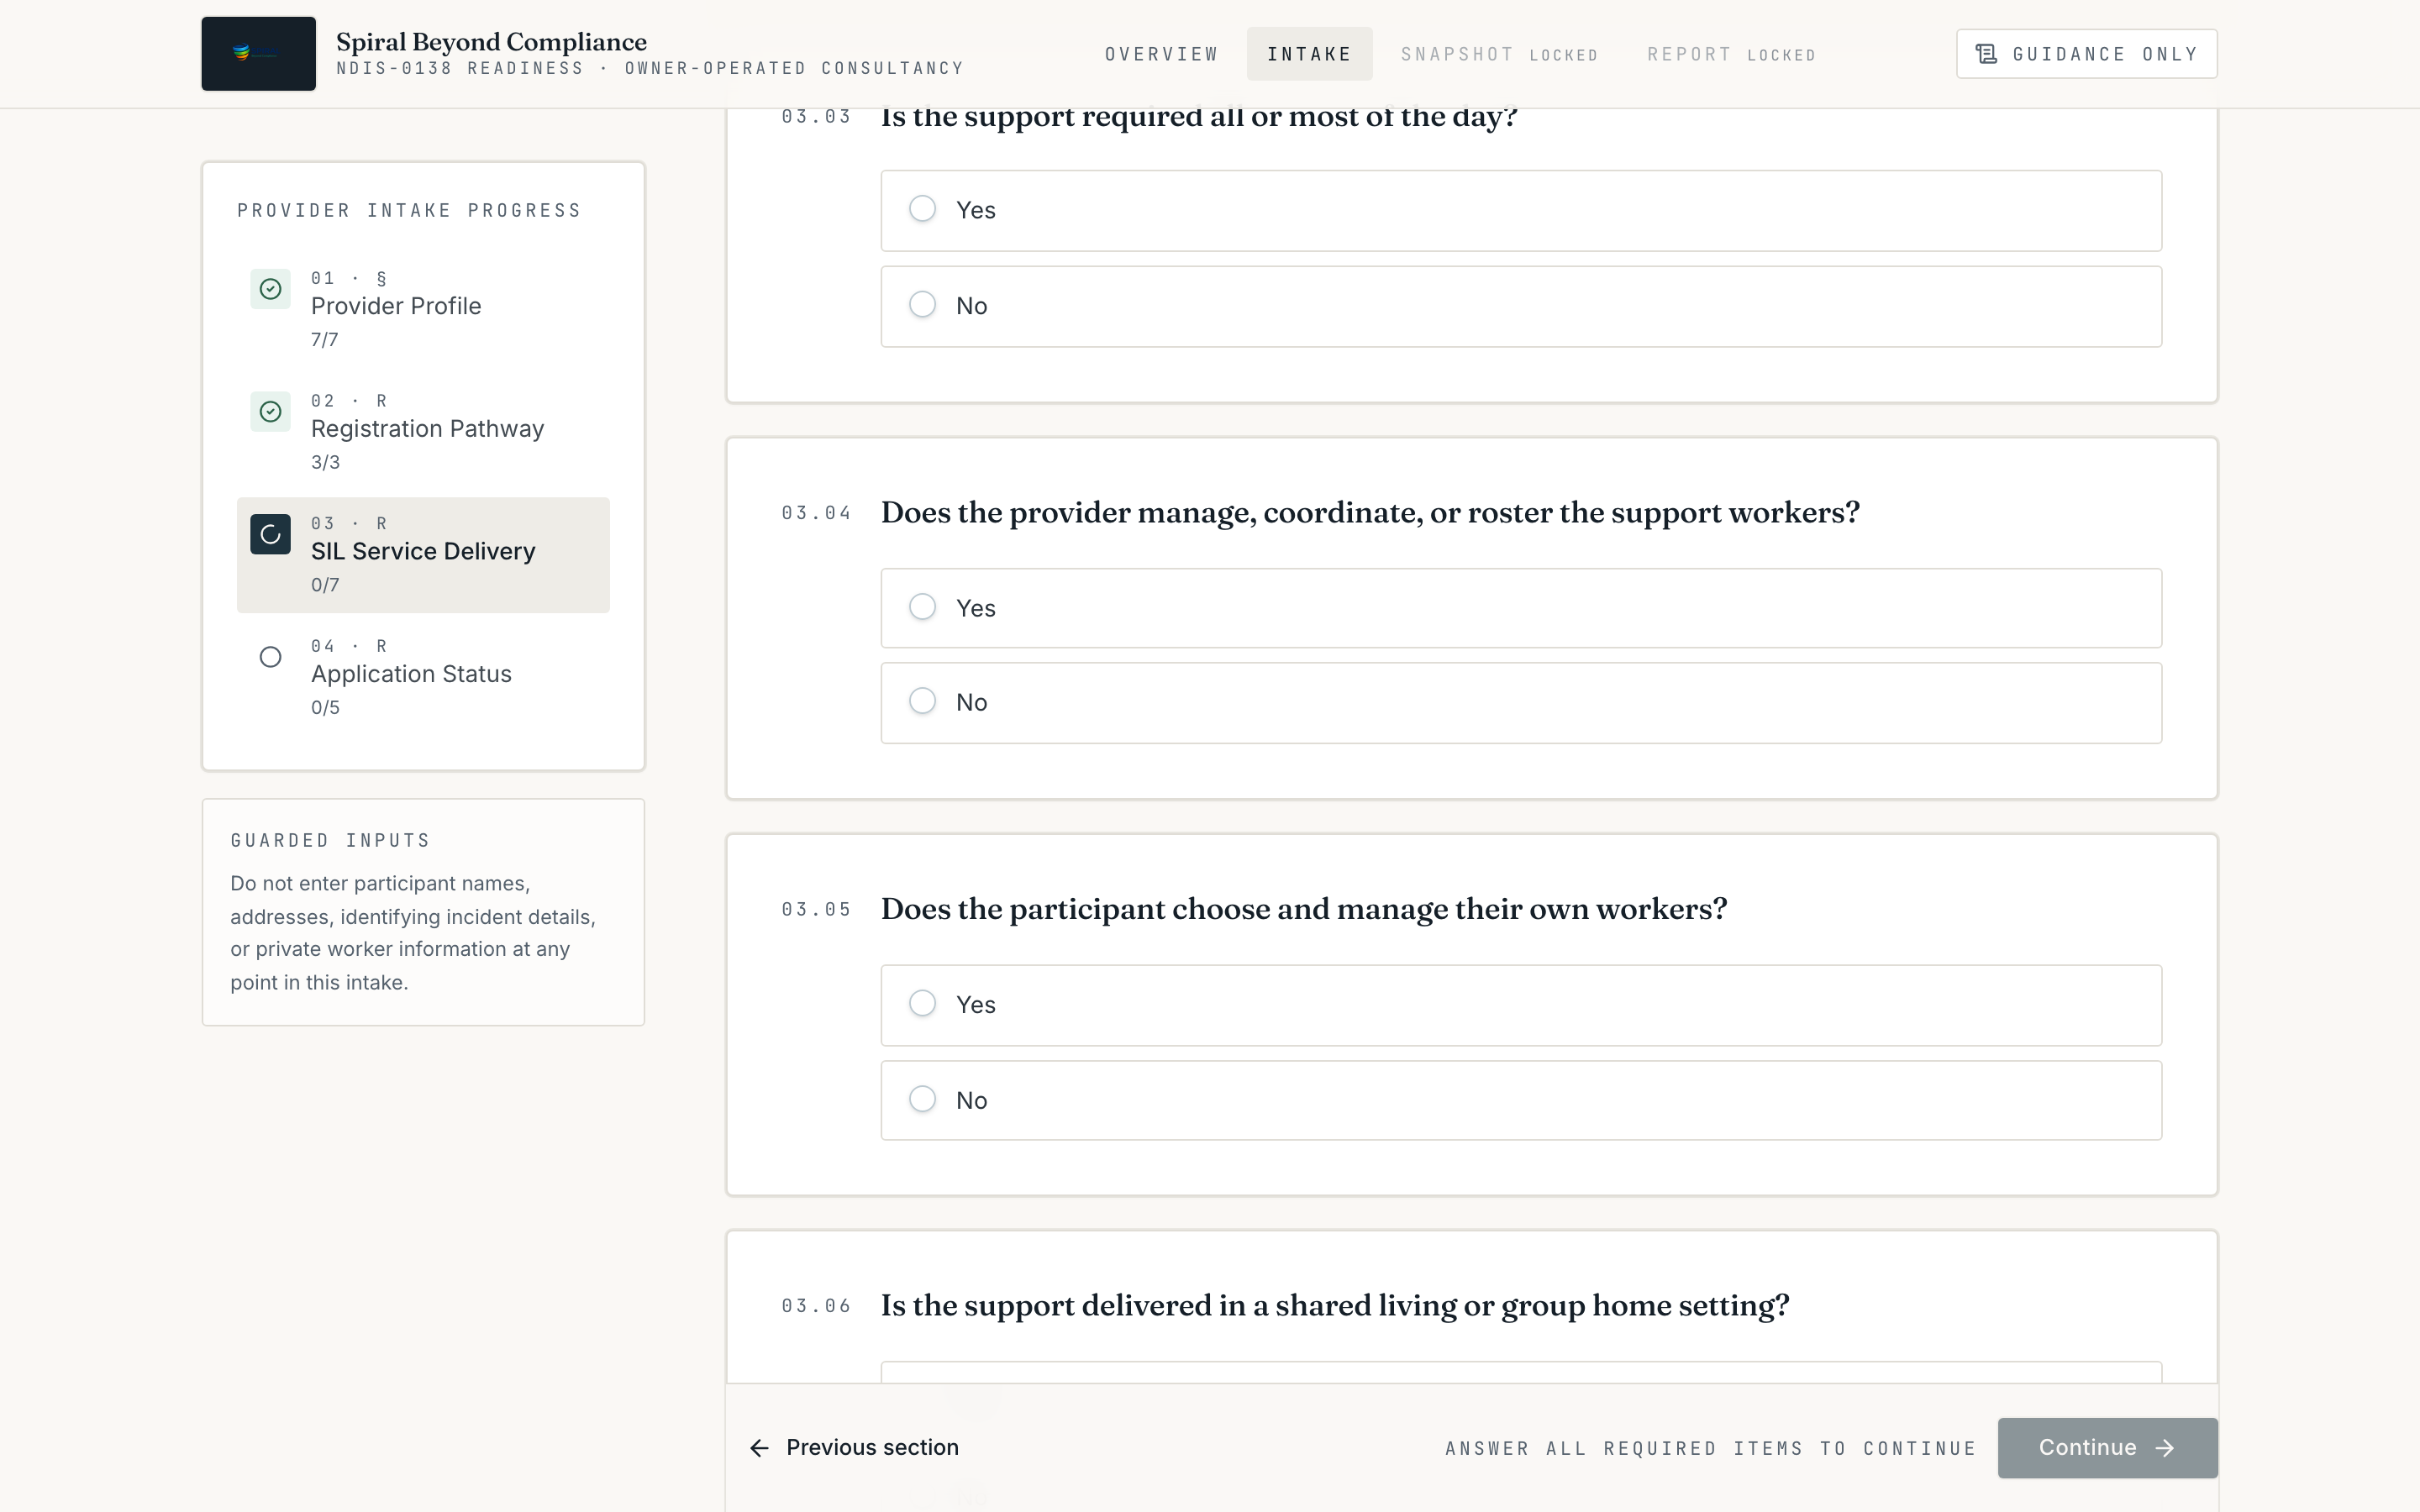Click the Guarded Inputs notice heading
Screen dimensions: 2420x1512
[330, 841]
